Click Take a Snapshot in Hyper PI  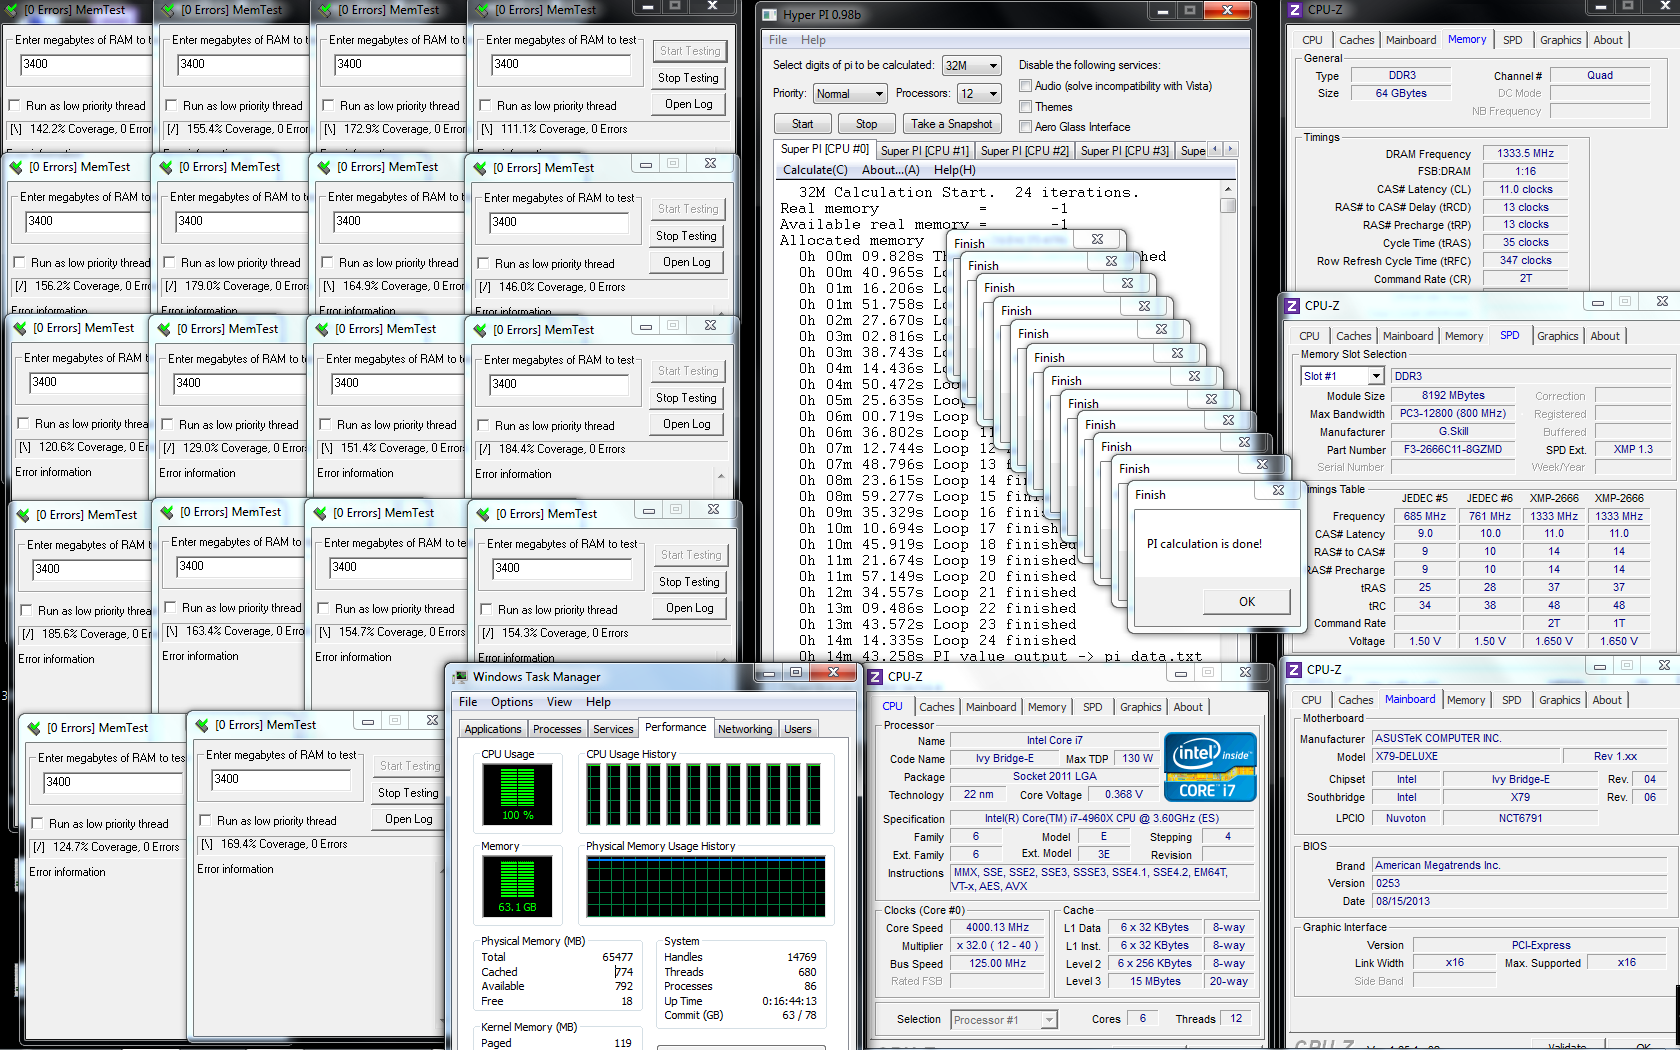[x=952, y=123]
